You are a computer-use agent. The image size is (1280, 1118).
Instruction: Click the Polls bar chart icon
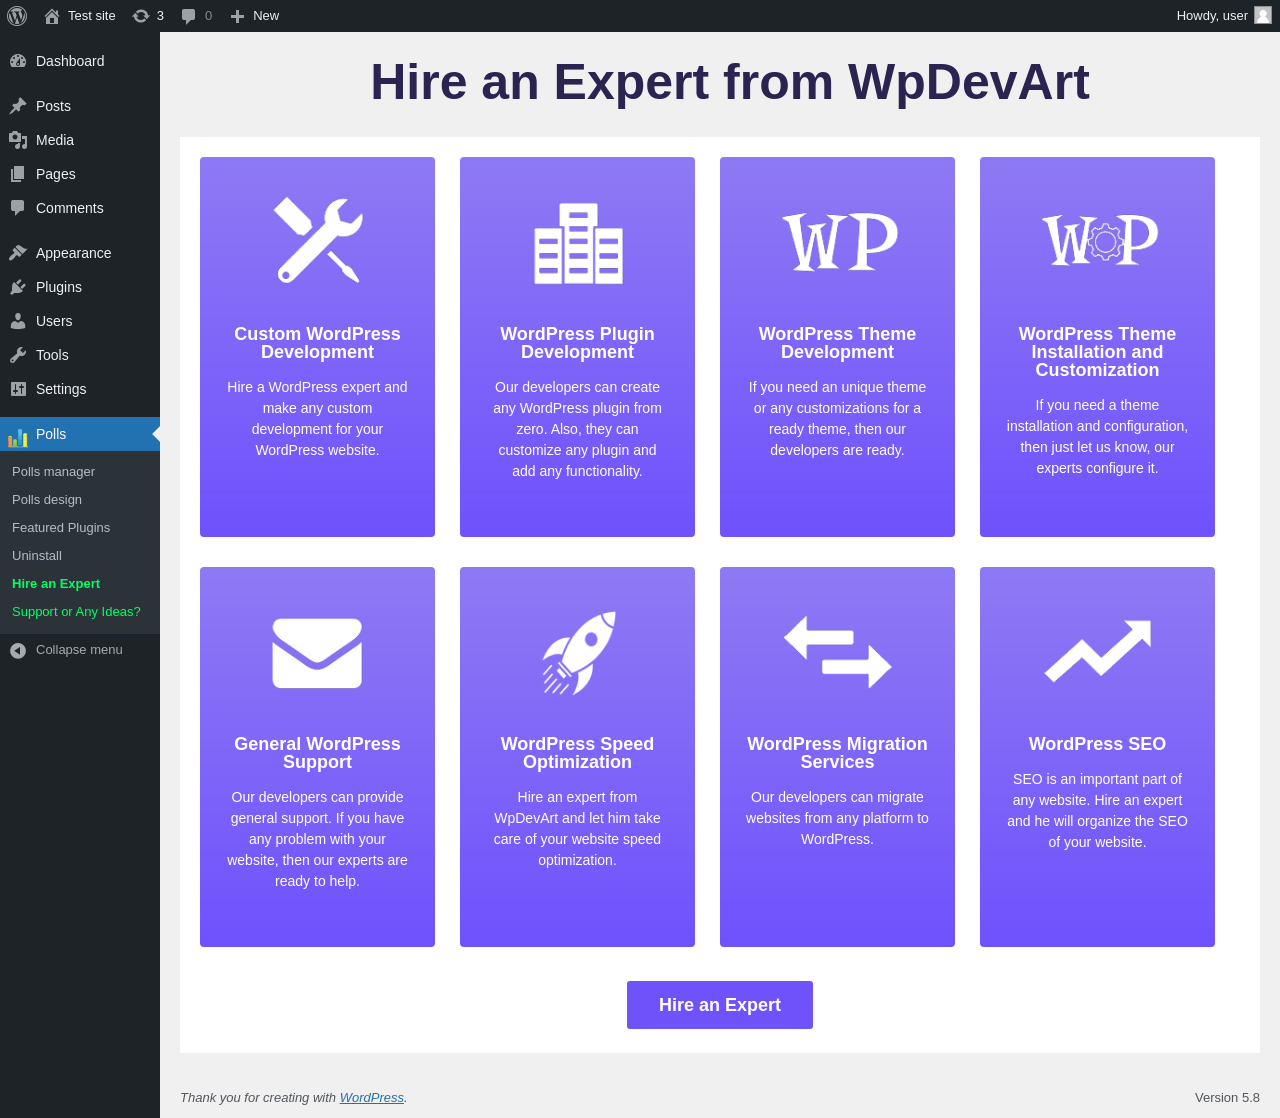click(x=18, y=437)
